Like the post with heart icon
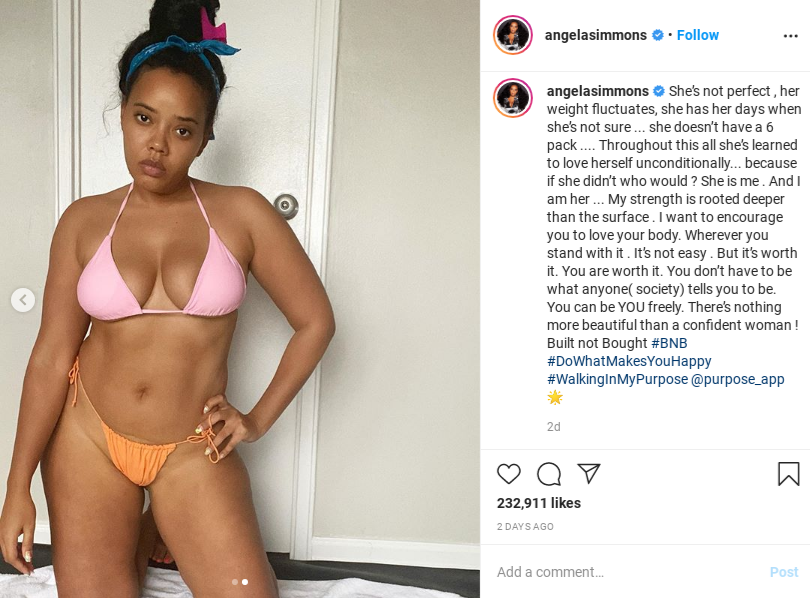 [508, 474]
